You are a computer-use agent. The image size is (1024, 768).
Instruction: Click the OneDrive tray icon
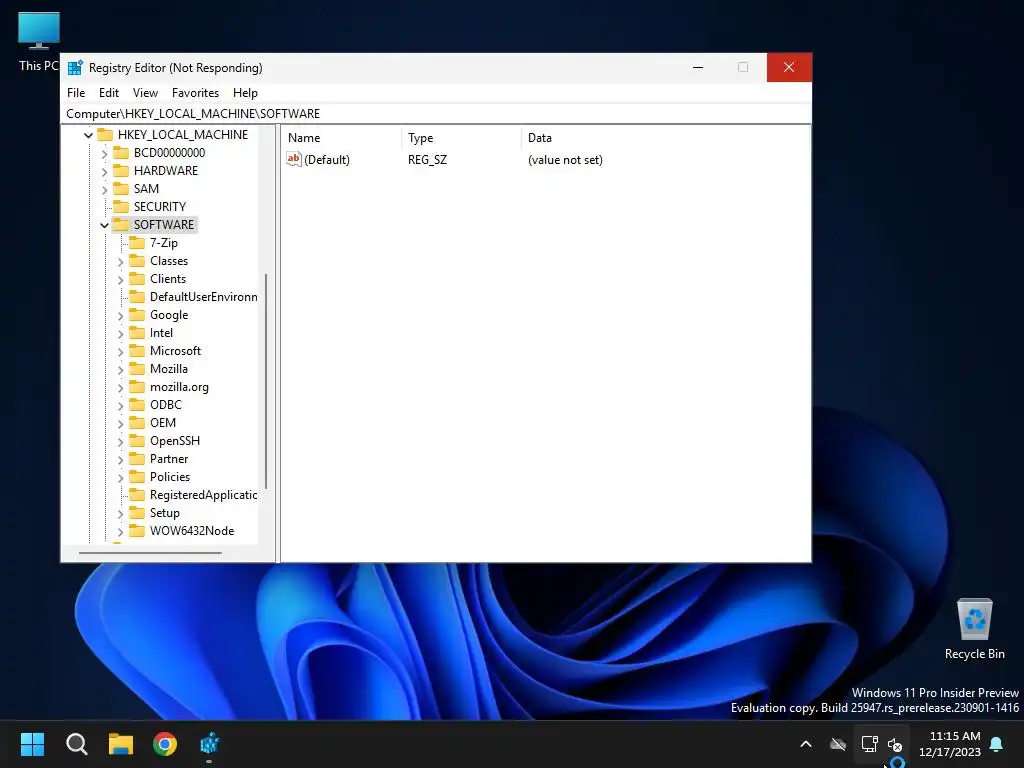point(838,744)
